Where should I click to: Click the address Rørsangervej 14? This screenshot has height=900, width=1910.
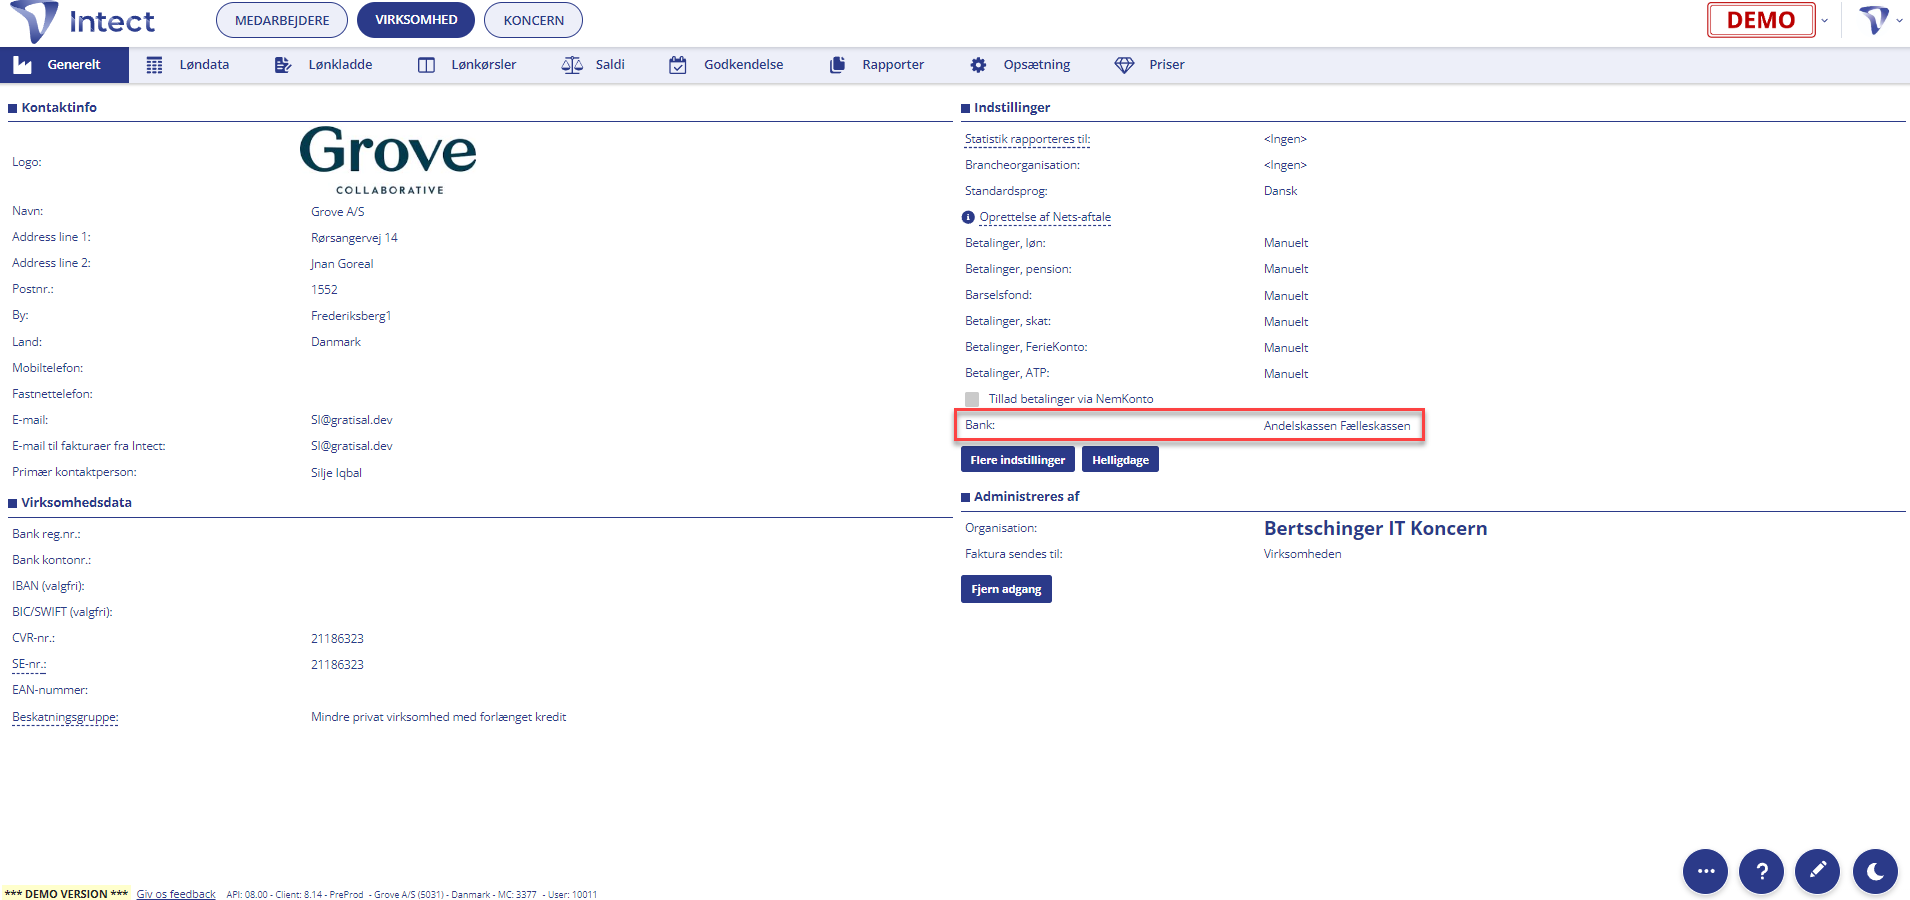pyautogui.click(x=354, y=238)
